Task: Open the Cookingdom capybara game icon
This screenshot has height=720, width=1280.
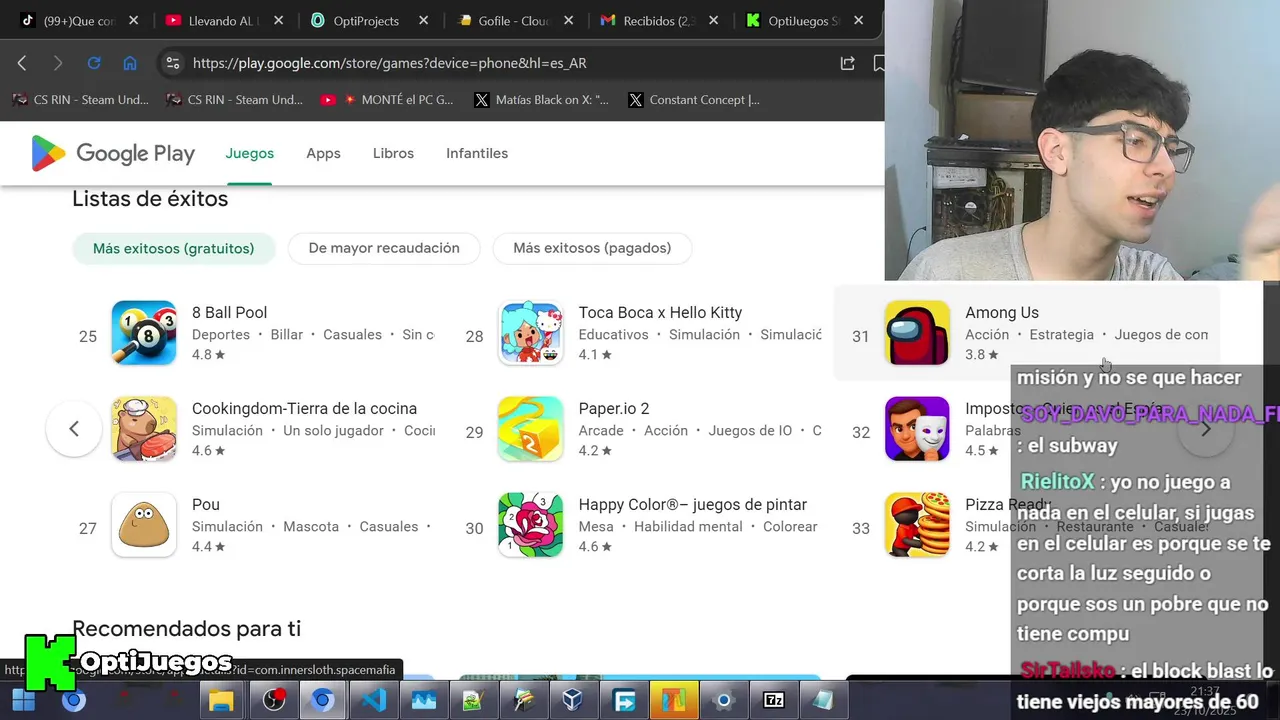Action: [x=144, y=429]
